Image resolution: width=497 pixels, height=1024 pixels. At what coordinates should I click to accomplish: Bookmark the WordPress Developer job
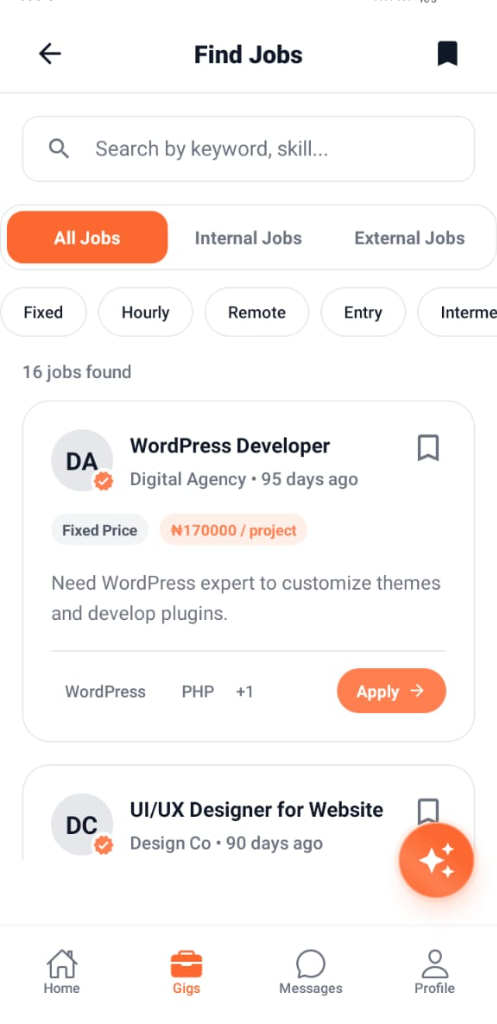click(428, 448)
